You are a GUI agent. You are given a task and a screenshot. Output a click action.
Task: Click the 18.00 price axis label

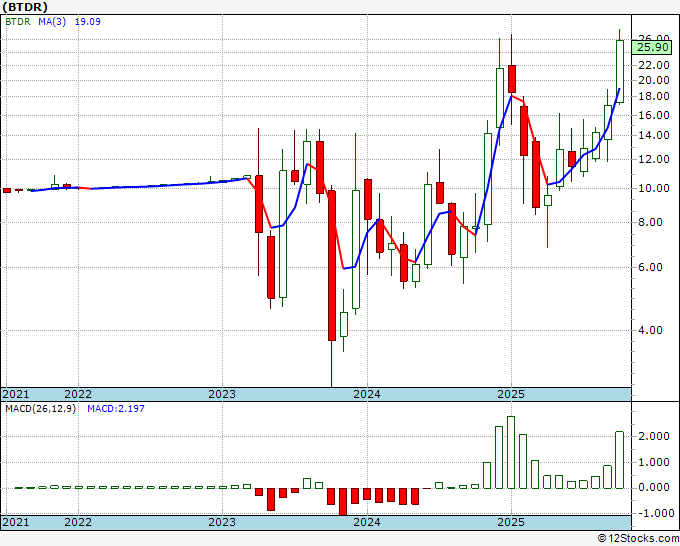(x=654, y=96)
